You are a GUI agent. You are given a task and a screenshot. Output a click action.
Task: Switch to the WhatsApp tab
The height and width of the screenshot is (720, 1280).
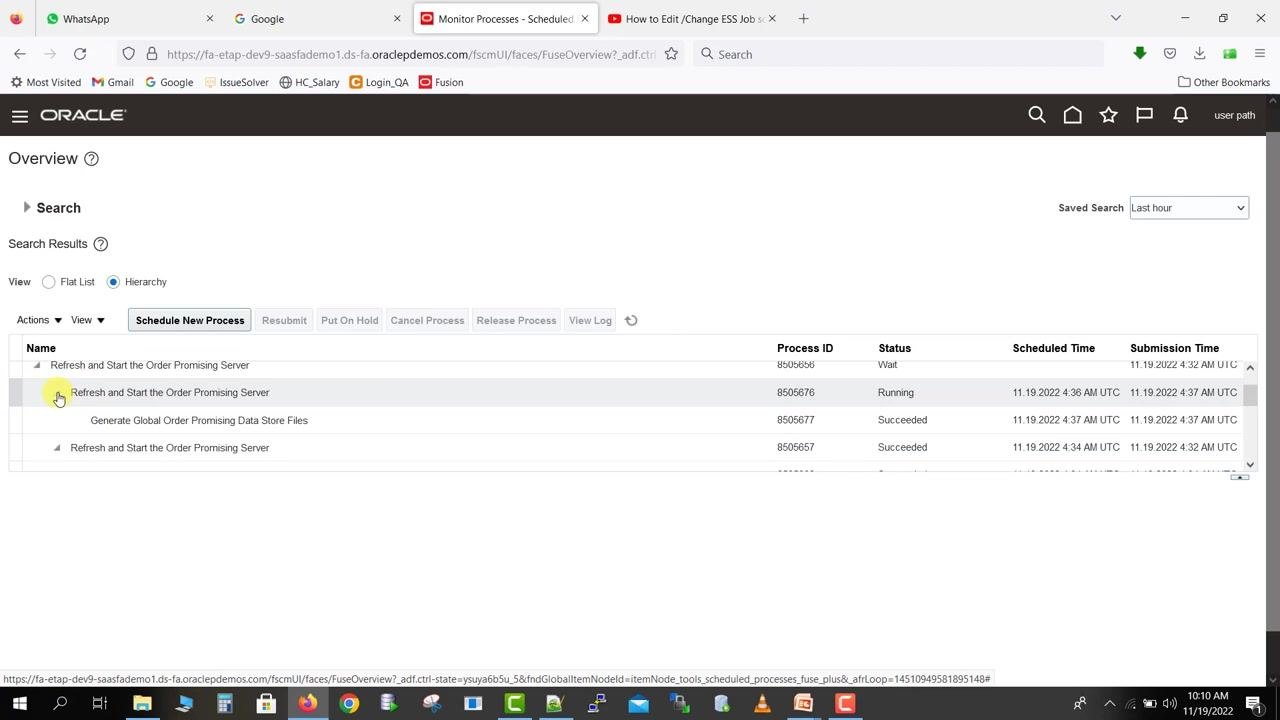[x=129, y=18]
